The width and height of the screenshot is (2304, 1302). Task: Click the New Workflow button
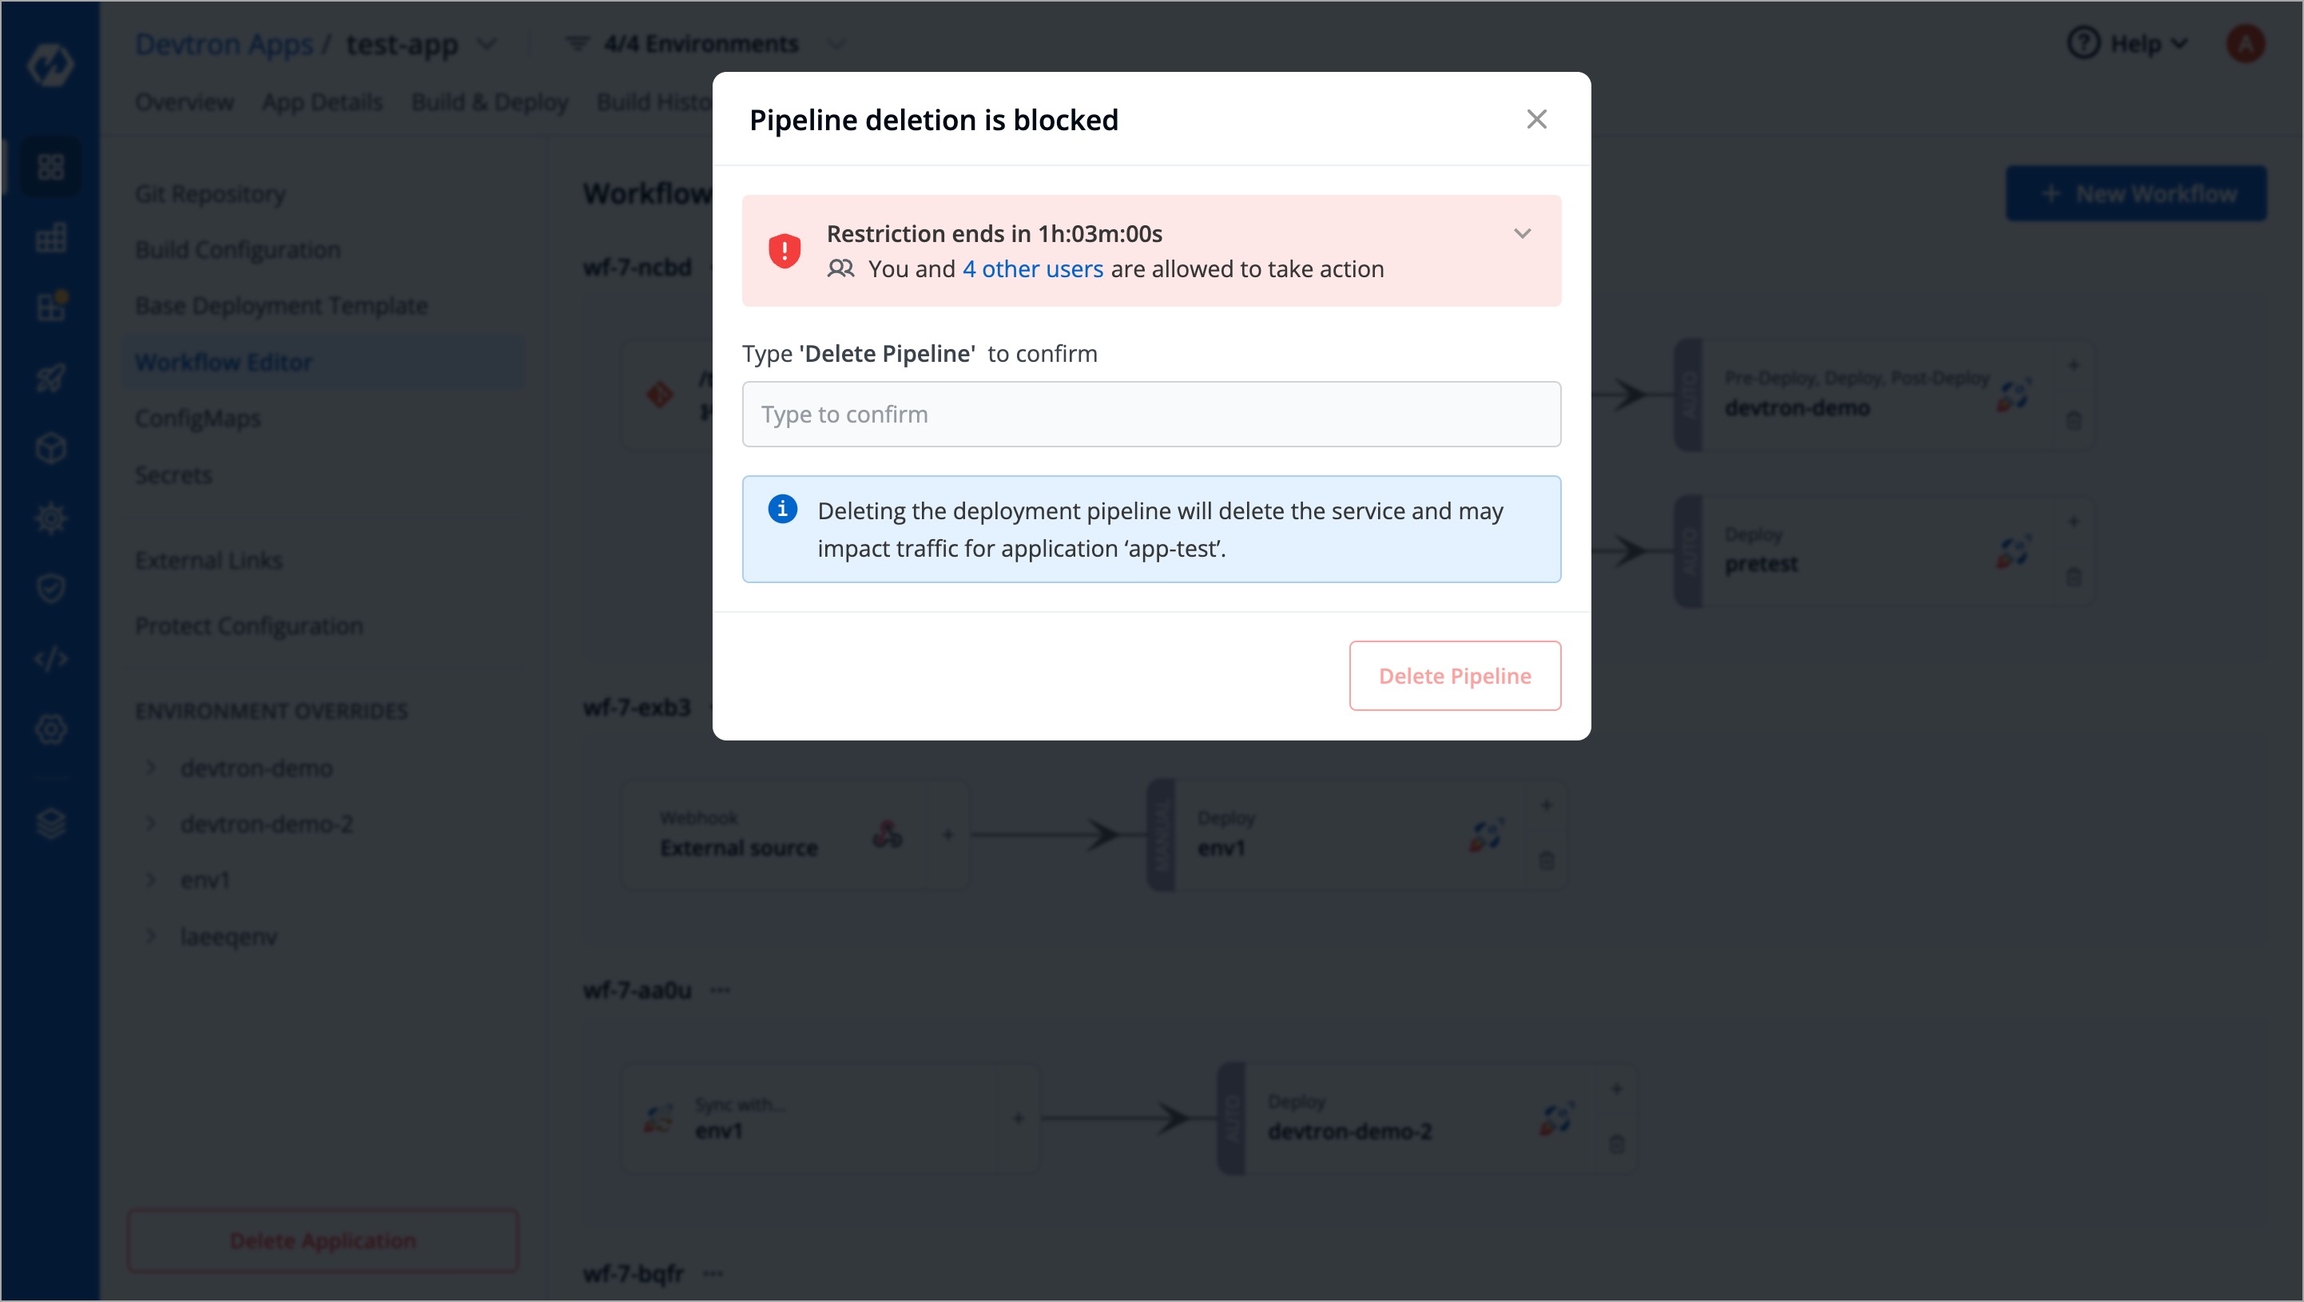2135,193
